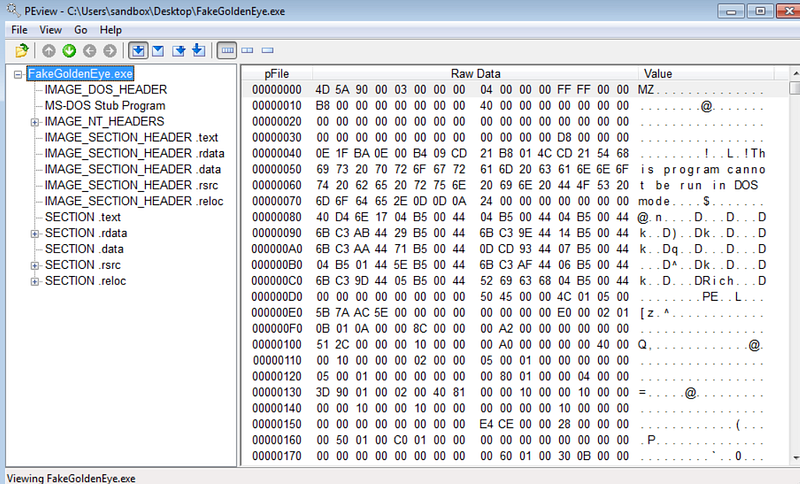Collapse the FakeGoldenEye.exe root node
This screenshot has width=800, height=484.
[x=18, y=74]
